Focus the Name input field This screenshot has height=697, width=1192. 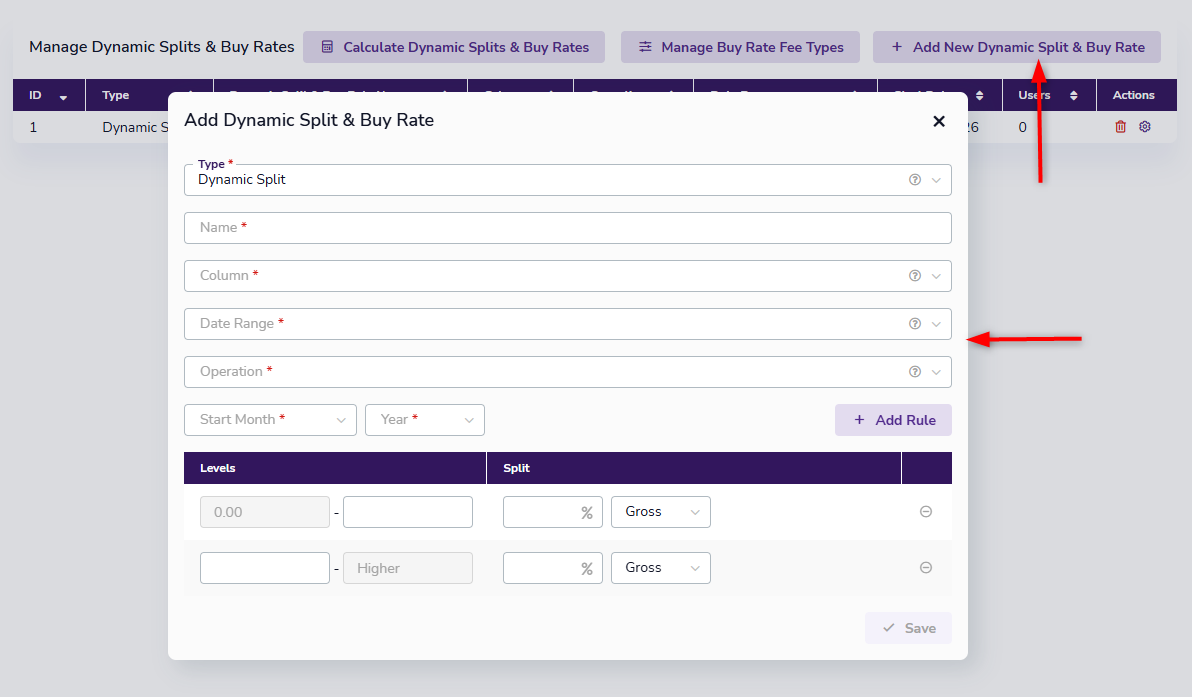pos(567,228)
